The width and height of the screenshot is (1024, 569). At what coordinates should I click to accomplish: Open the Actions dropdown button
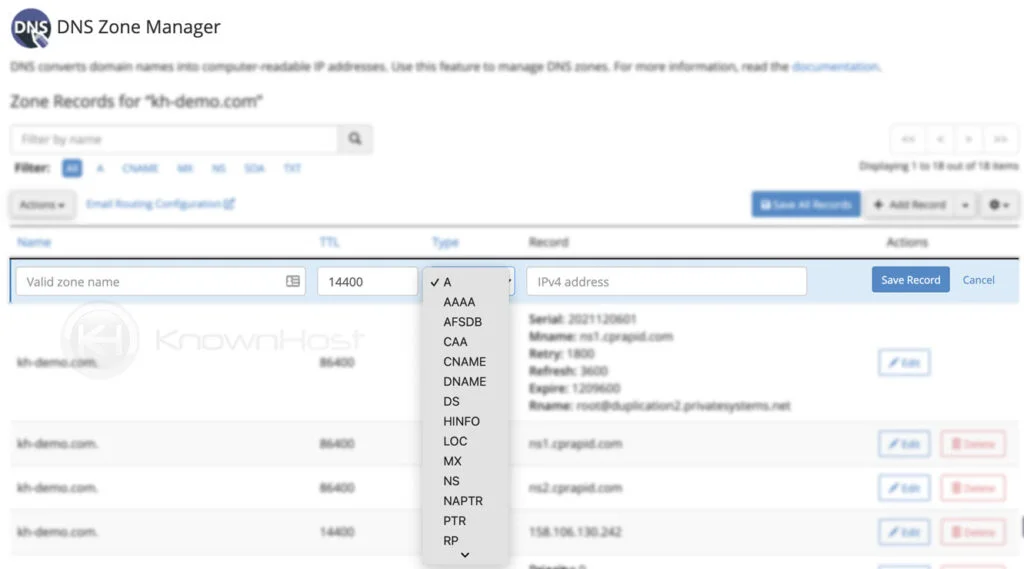pos(42,204)
